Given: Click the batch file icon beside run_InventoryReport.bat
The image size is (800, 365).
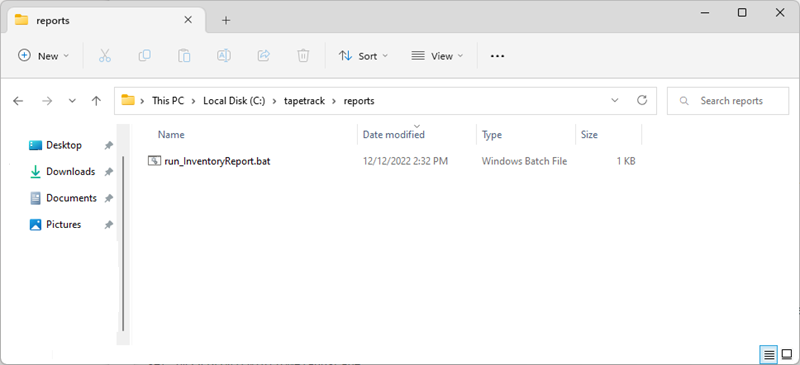Looking at the screenshot, I should click(154, 161).
